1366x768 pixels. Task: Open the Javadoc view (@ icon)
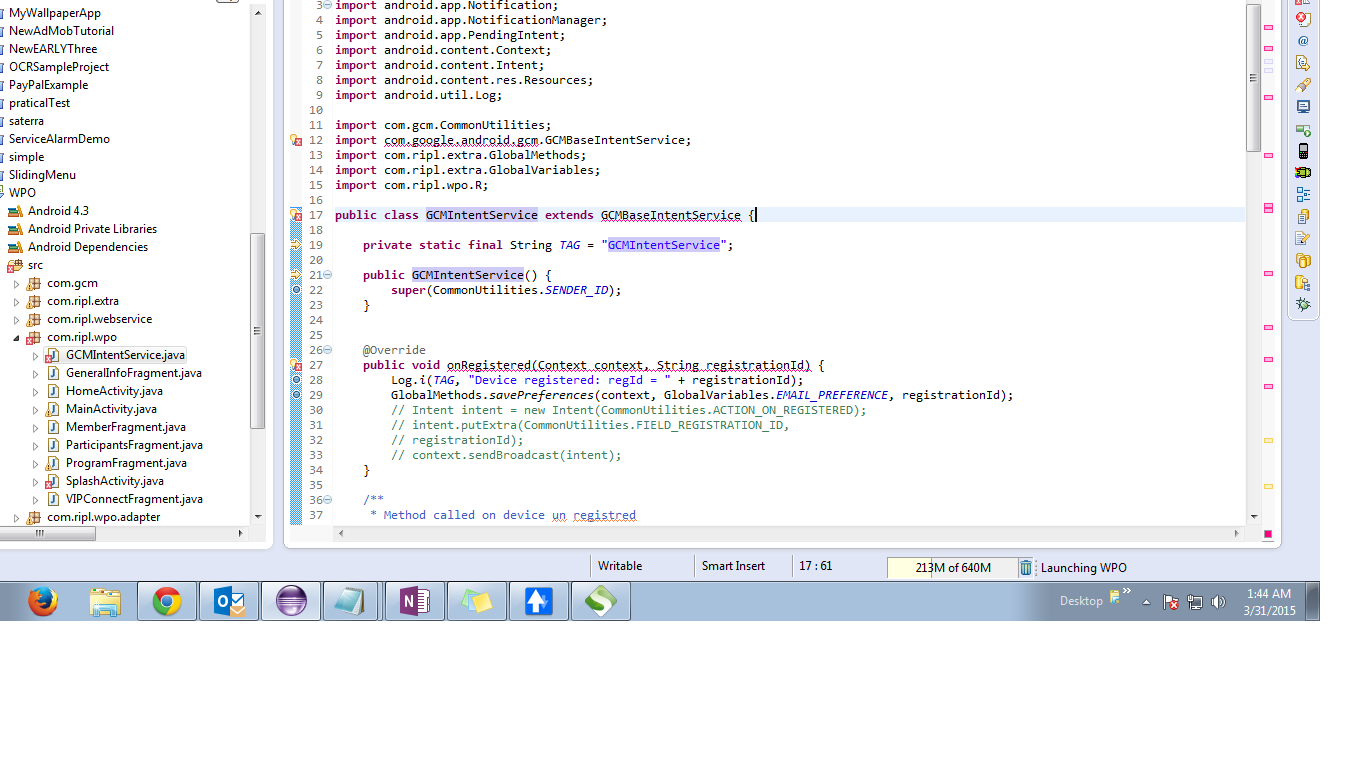point(1303,41)
